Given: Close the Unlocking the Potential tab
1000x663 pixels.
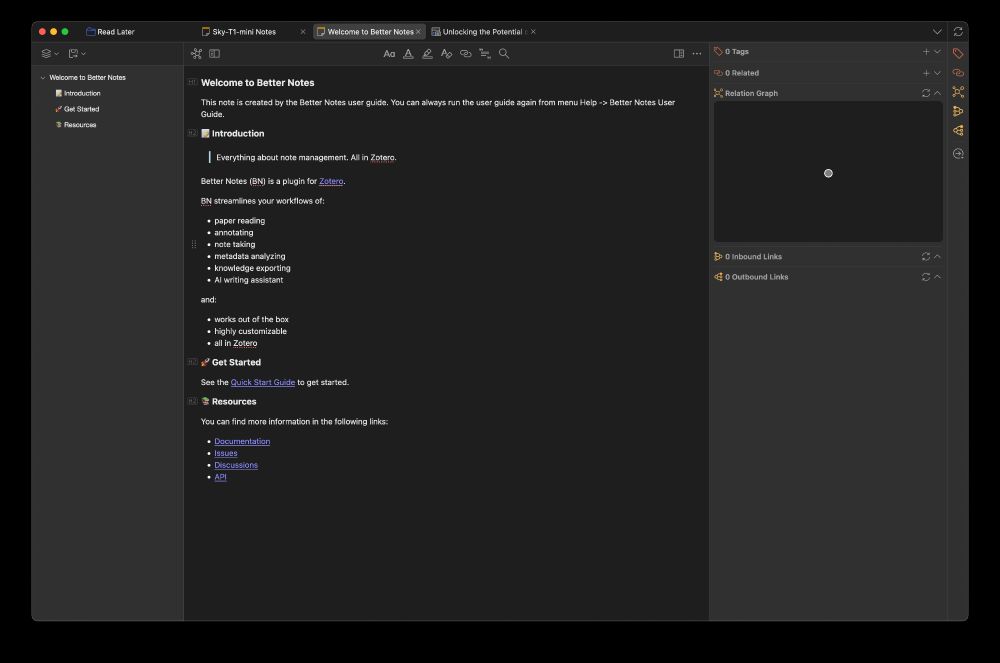Looking at the screenshot, I should tap(533, 31).
